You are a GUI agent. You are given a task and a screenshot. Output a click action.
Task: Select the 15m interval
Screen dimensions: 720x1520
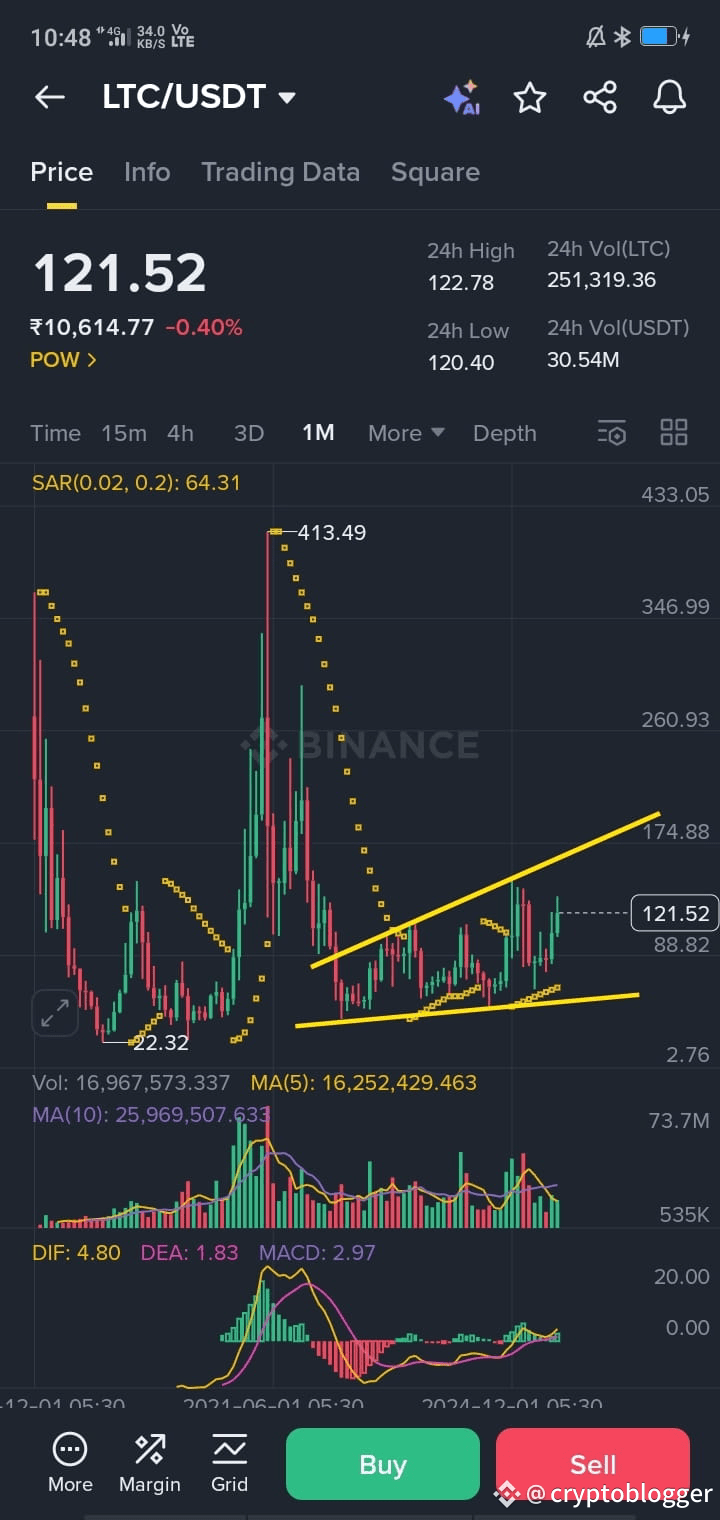(x=124, y=433)
